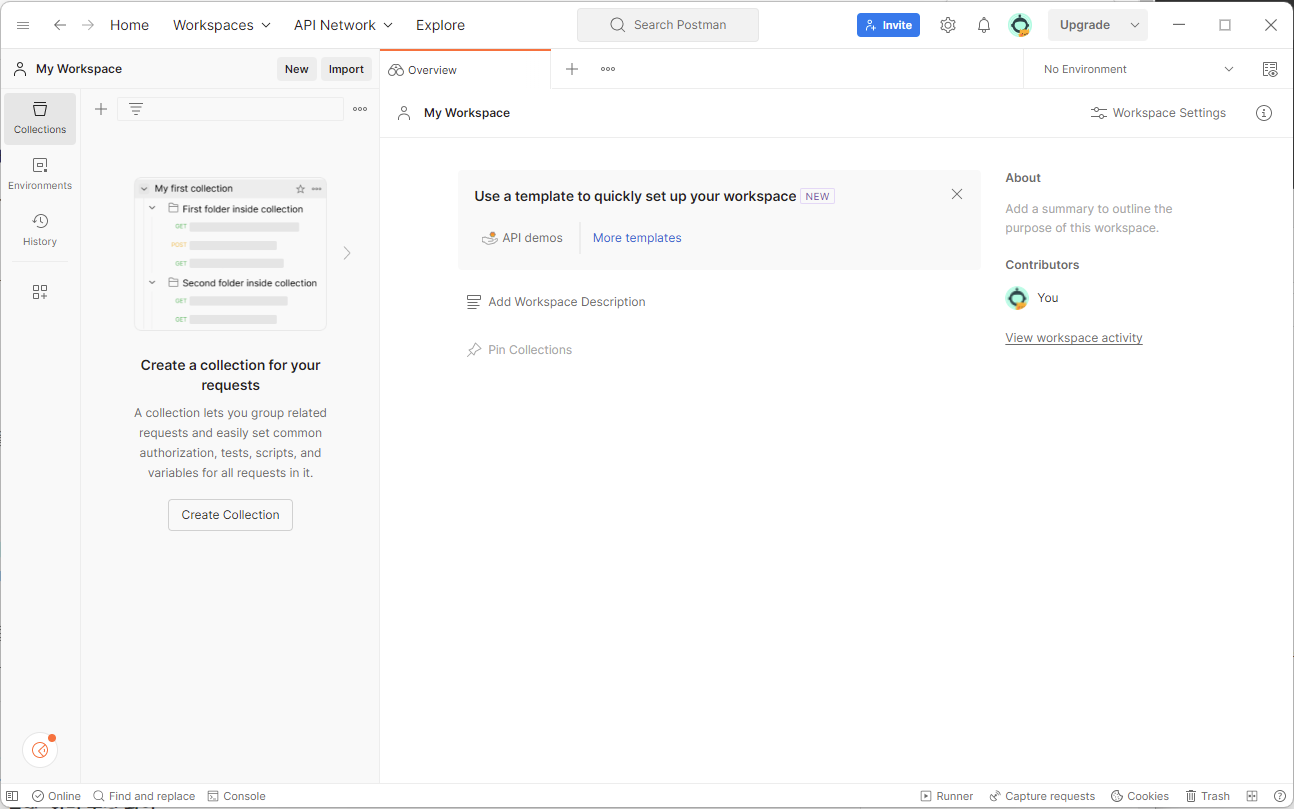
Task: Choose the API demos template
Action: click(x=522, y=238)
